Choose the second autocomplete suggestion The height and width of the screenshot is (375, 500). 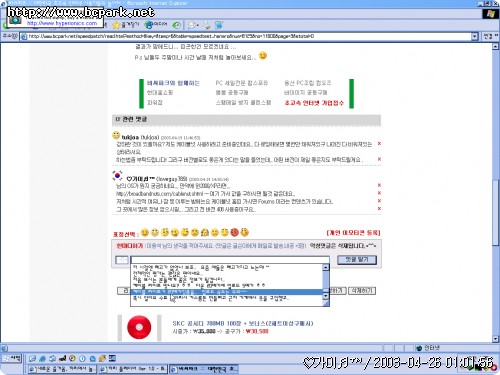click(227, 273)
